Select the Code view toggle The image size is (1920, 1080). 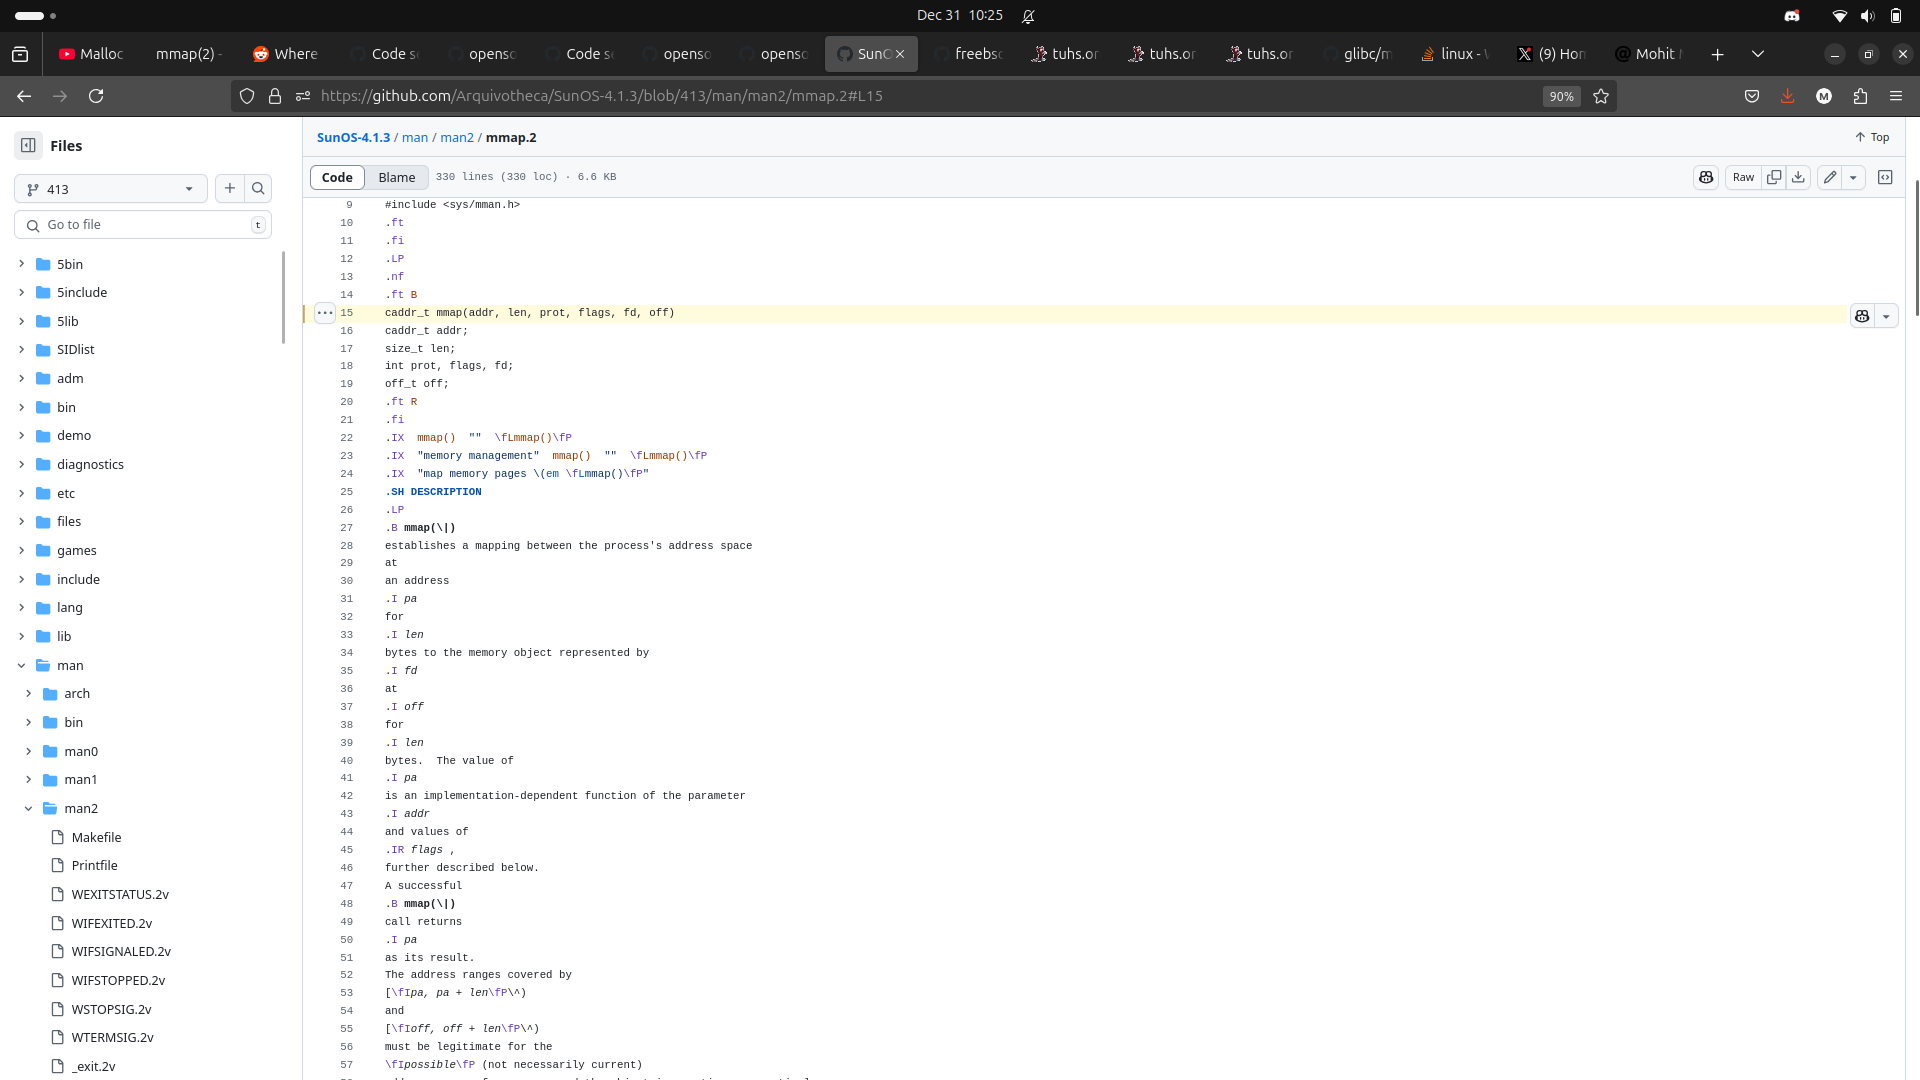pyautogui.click(x=337, y=177)
